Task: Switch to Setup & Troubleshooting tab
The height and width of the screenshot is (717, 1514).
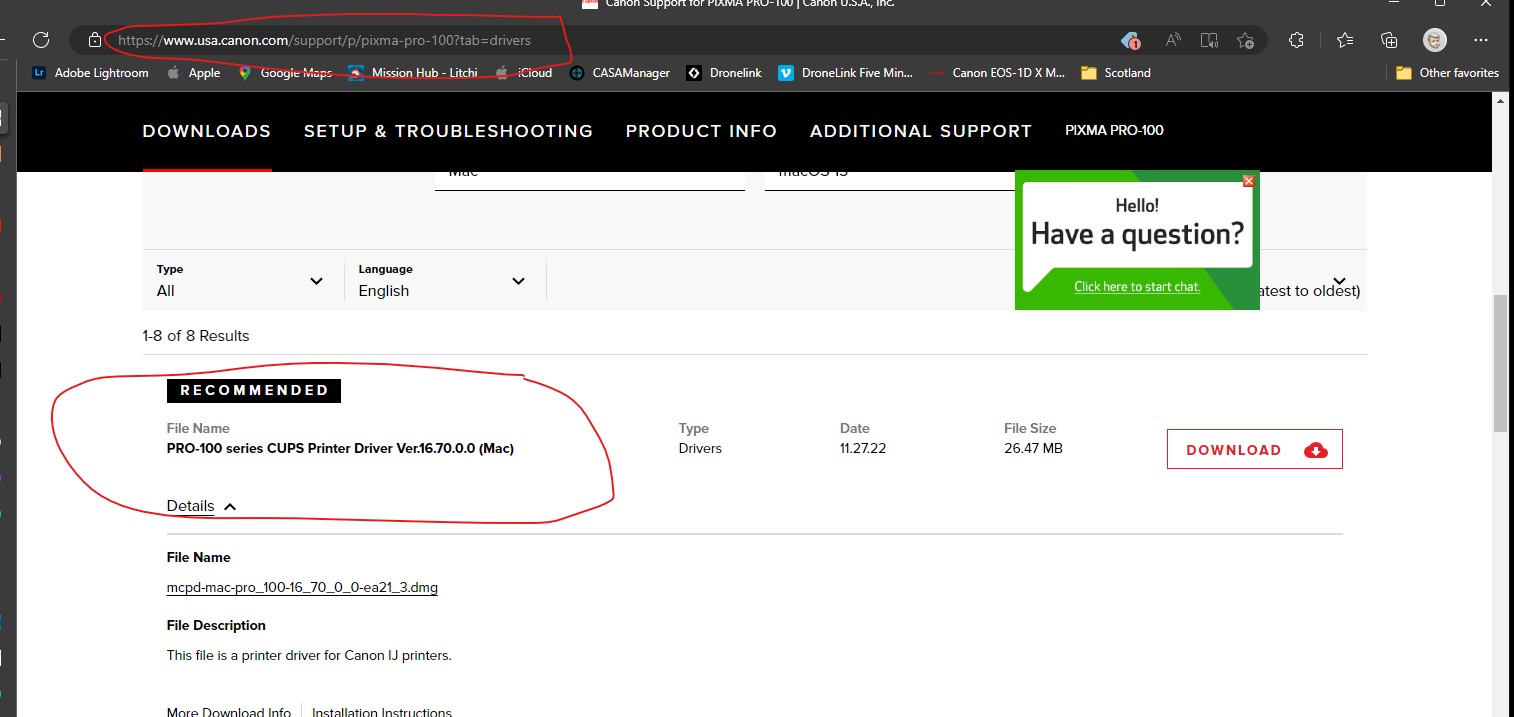Action: coord(448,131)
